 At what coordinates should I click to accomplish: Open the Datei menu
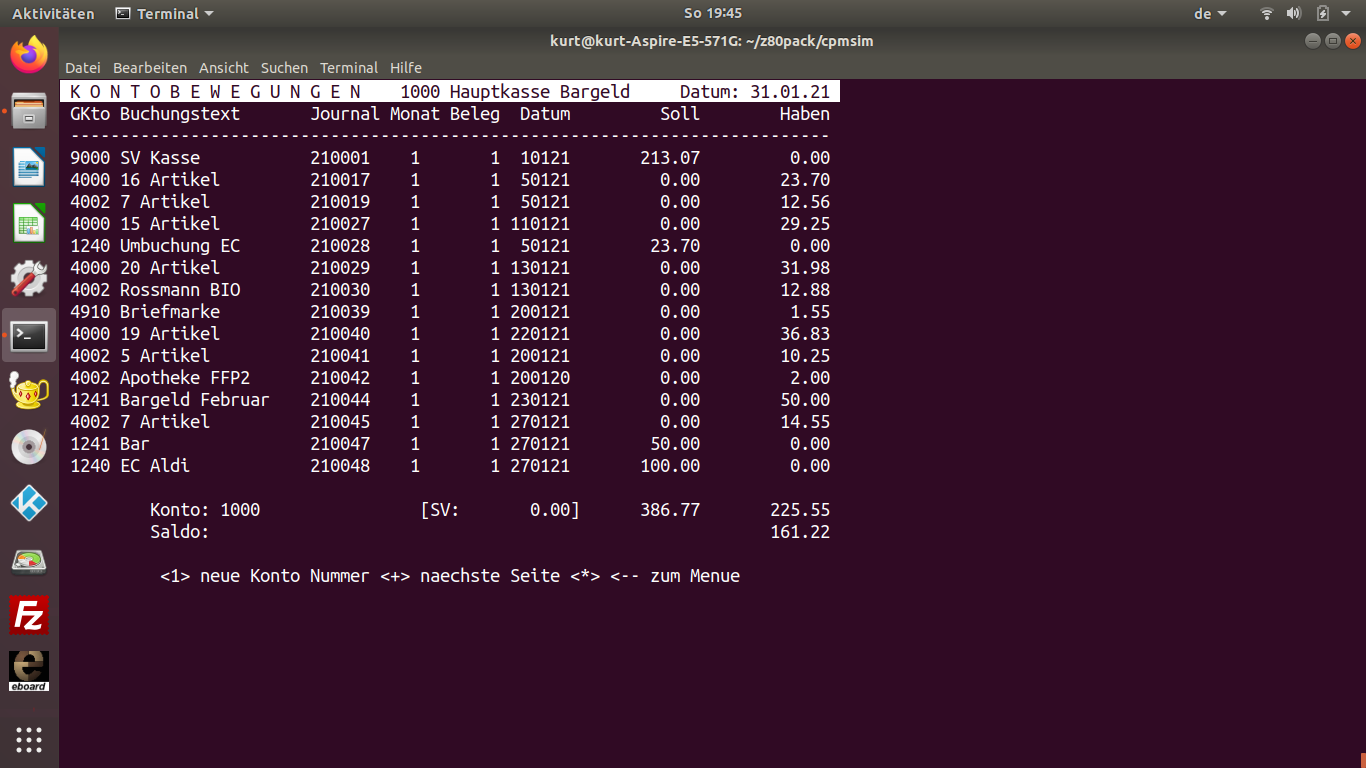[83, 68]
